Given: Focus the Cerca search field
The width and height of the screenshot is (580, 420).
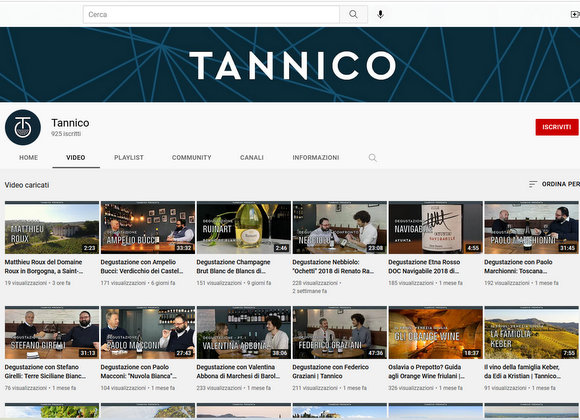Looking at the screenshot, I should click(211, 14).
